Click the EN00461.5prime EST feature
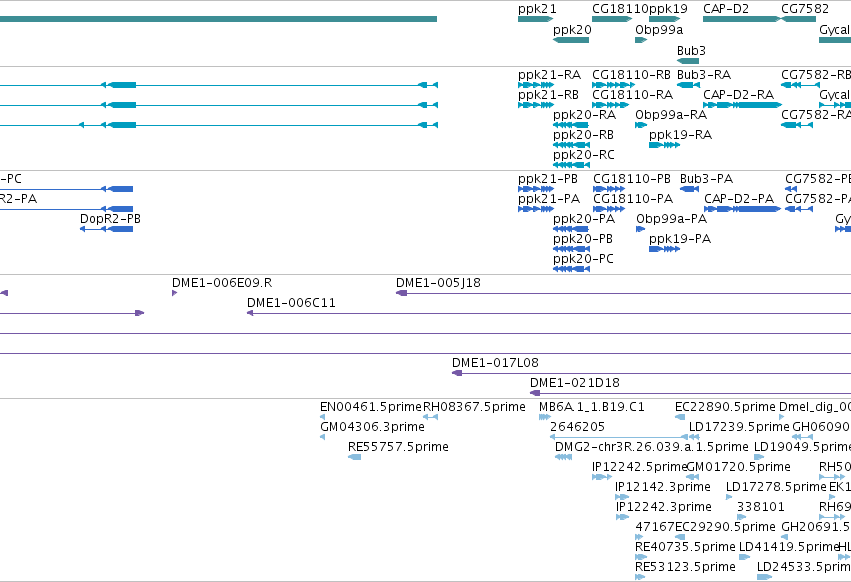Screen dimensions: 851x582 [x=322, y=417]
